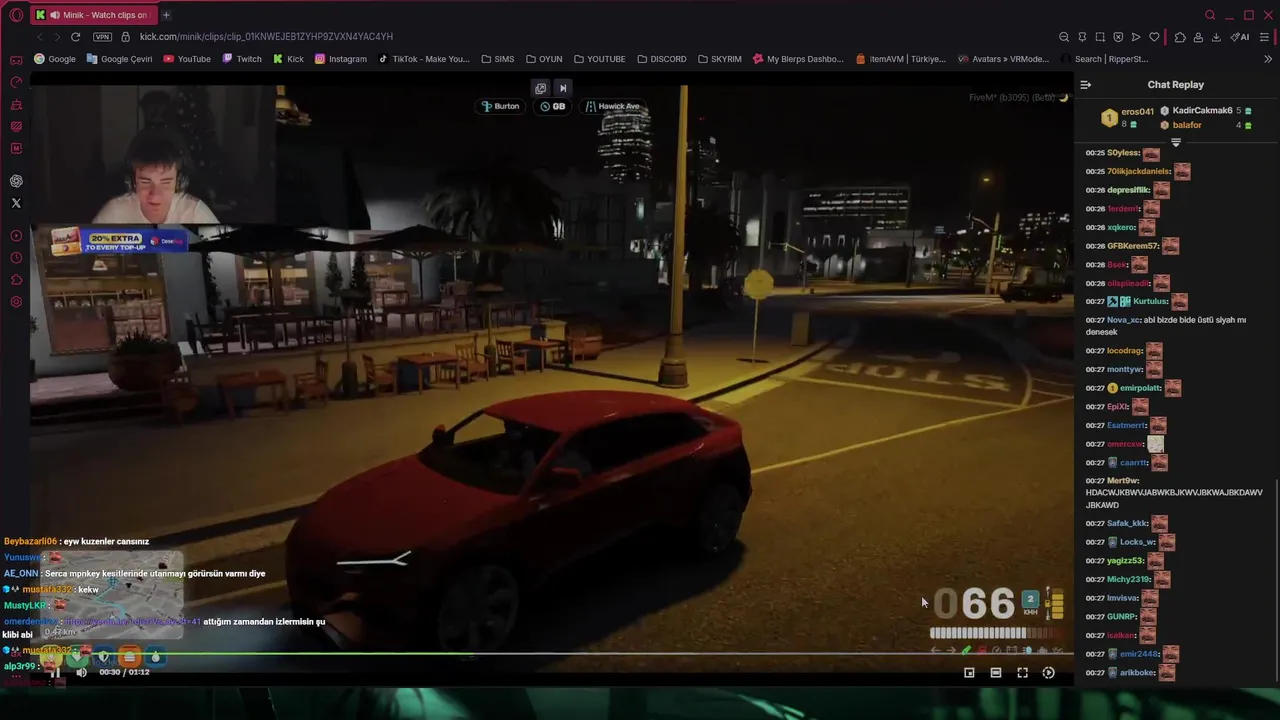
Task: Click the Nova_xc chat username
Action: (1124, 320)
